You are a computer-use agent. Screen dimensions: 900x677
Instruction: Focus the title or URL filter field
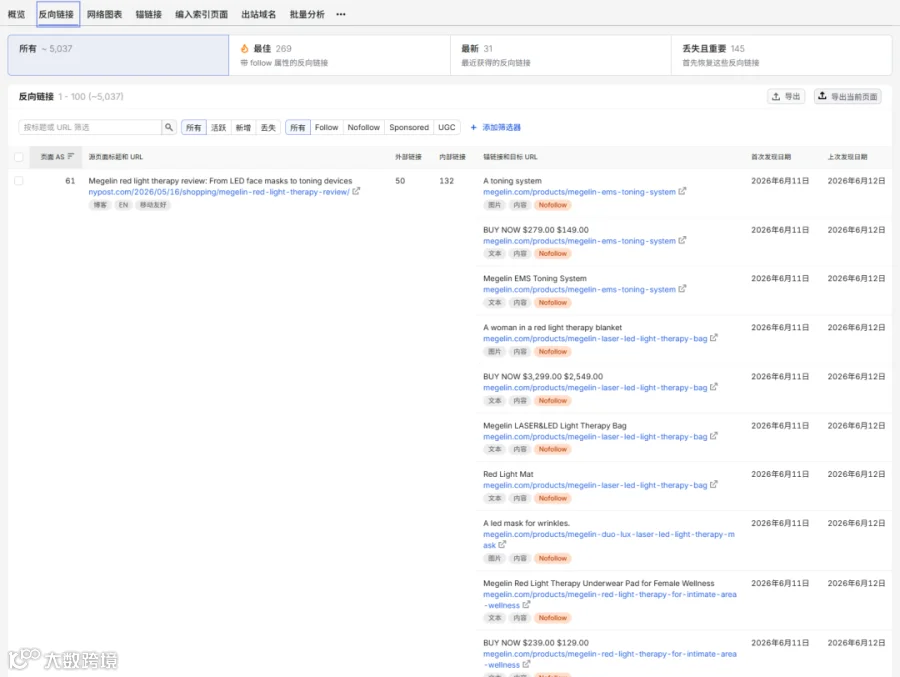point(90,127)
